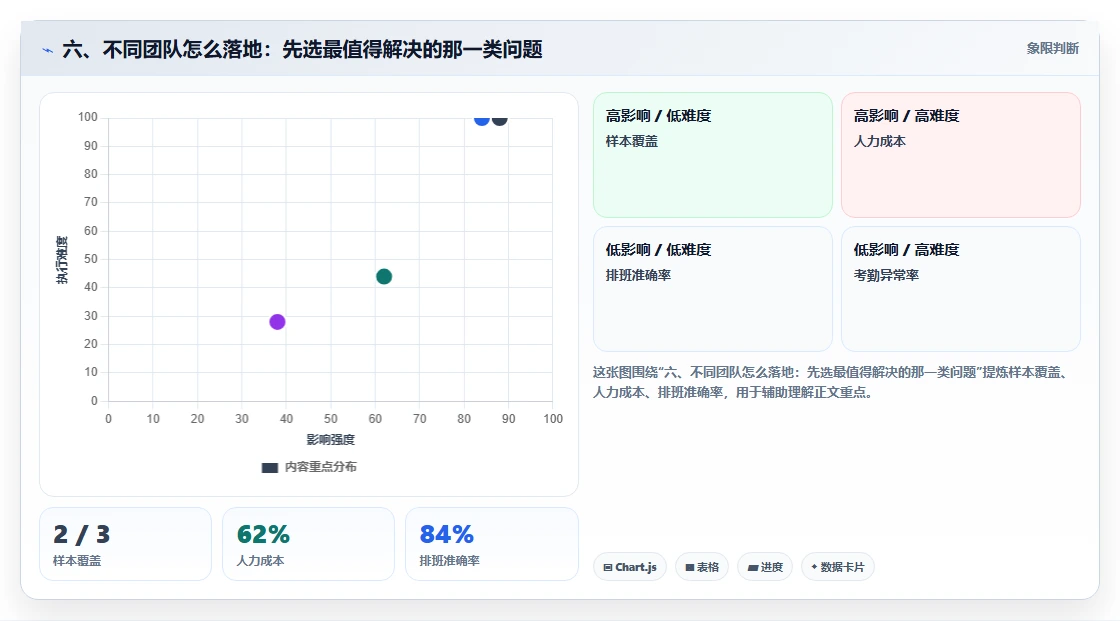Click the 62% stat value
The image size is (1120, 621).
point(263,535)
